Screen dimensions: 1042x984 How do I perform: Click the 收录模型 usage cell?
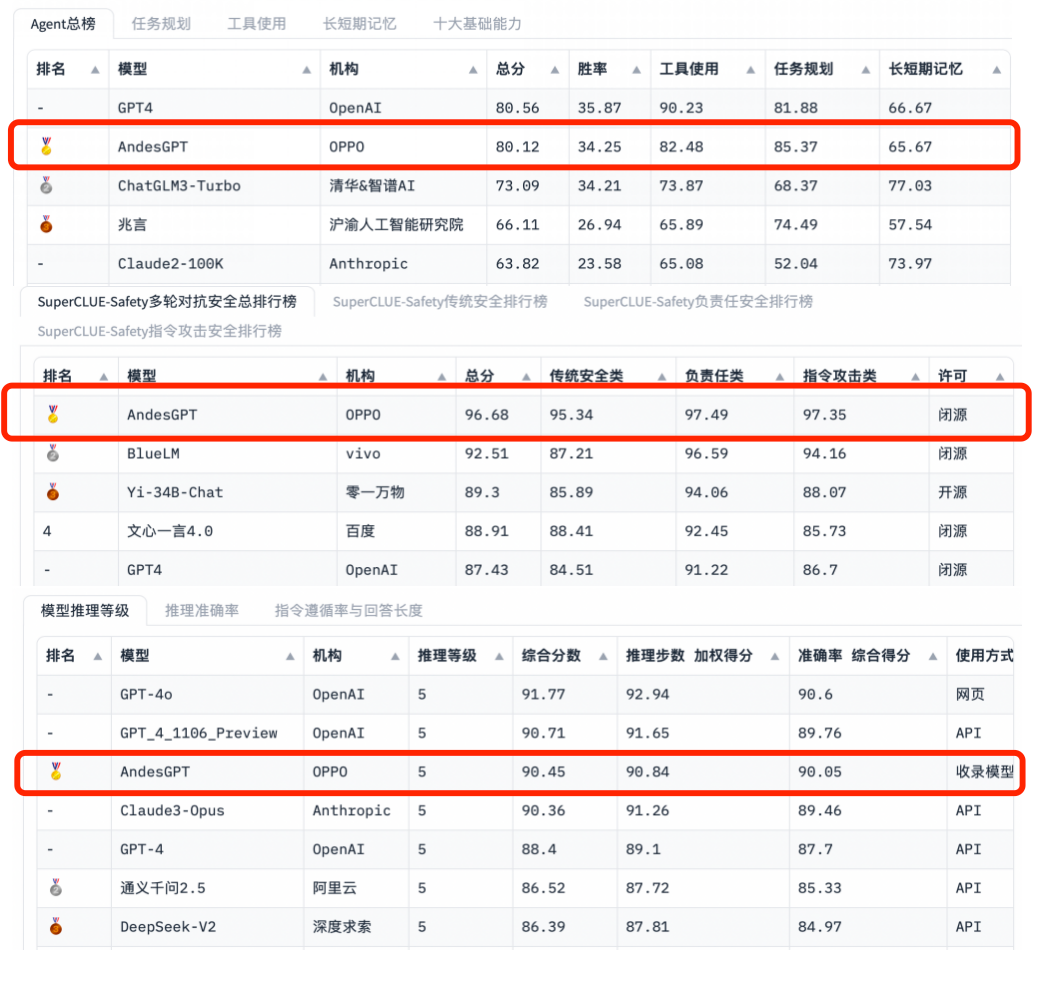[x=984, y=771]
